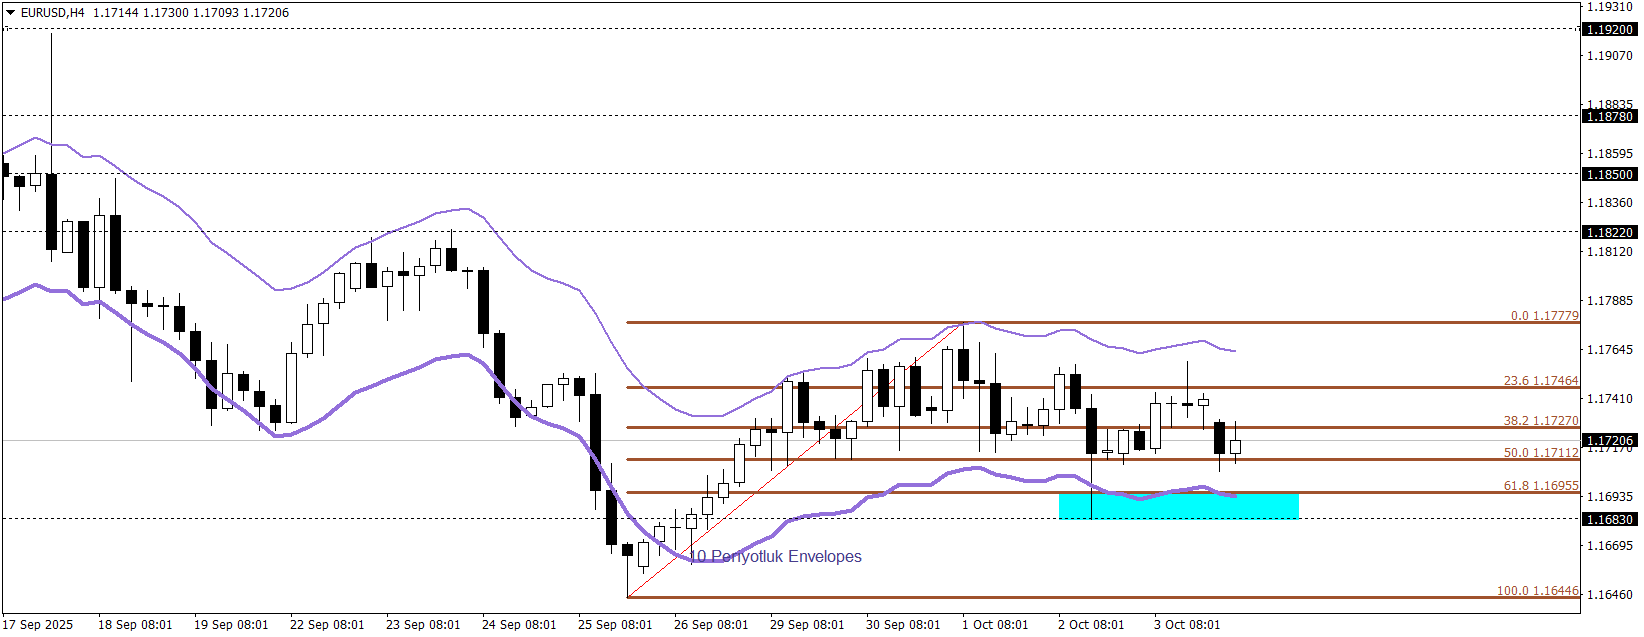Click the 1.16830 support level label
This screenshot has width=1644, height=637.
1610,519
